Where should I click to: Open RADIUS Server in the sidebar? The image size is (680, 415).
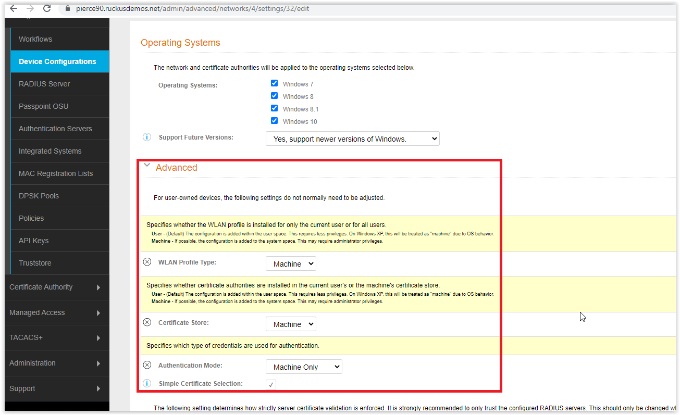pyautogui.click(x=45, y=84)
